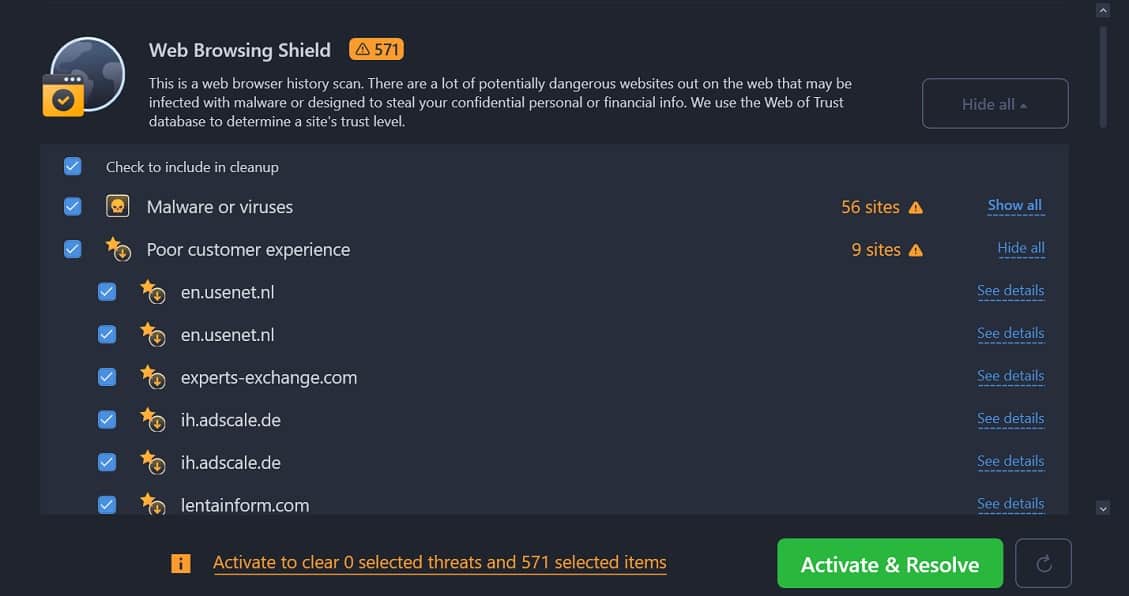Toggle the Malware or viruses checkbox

tap(73, 207)
